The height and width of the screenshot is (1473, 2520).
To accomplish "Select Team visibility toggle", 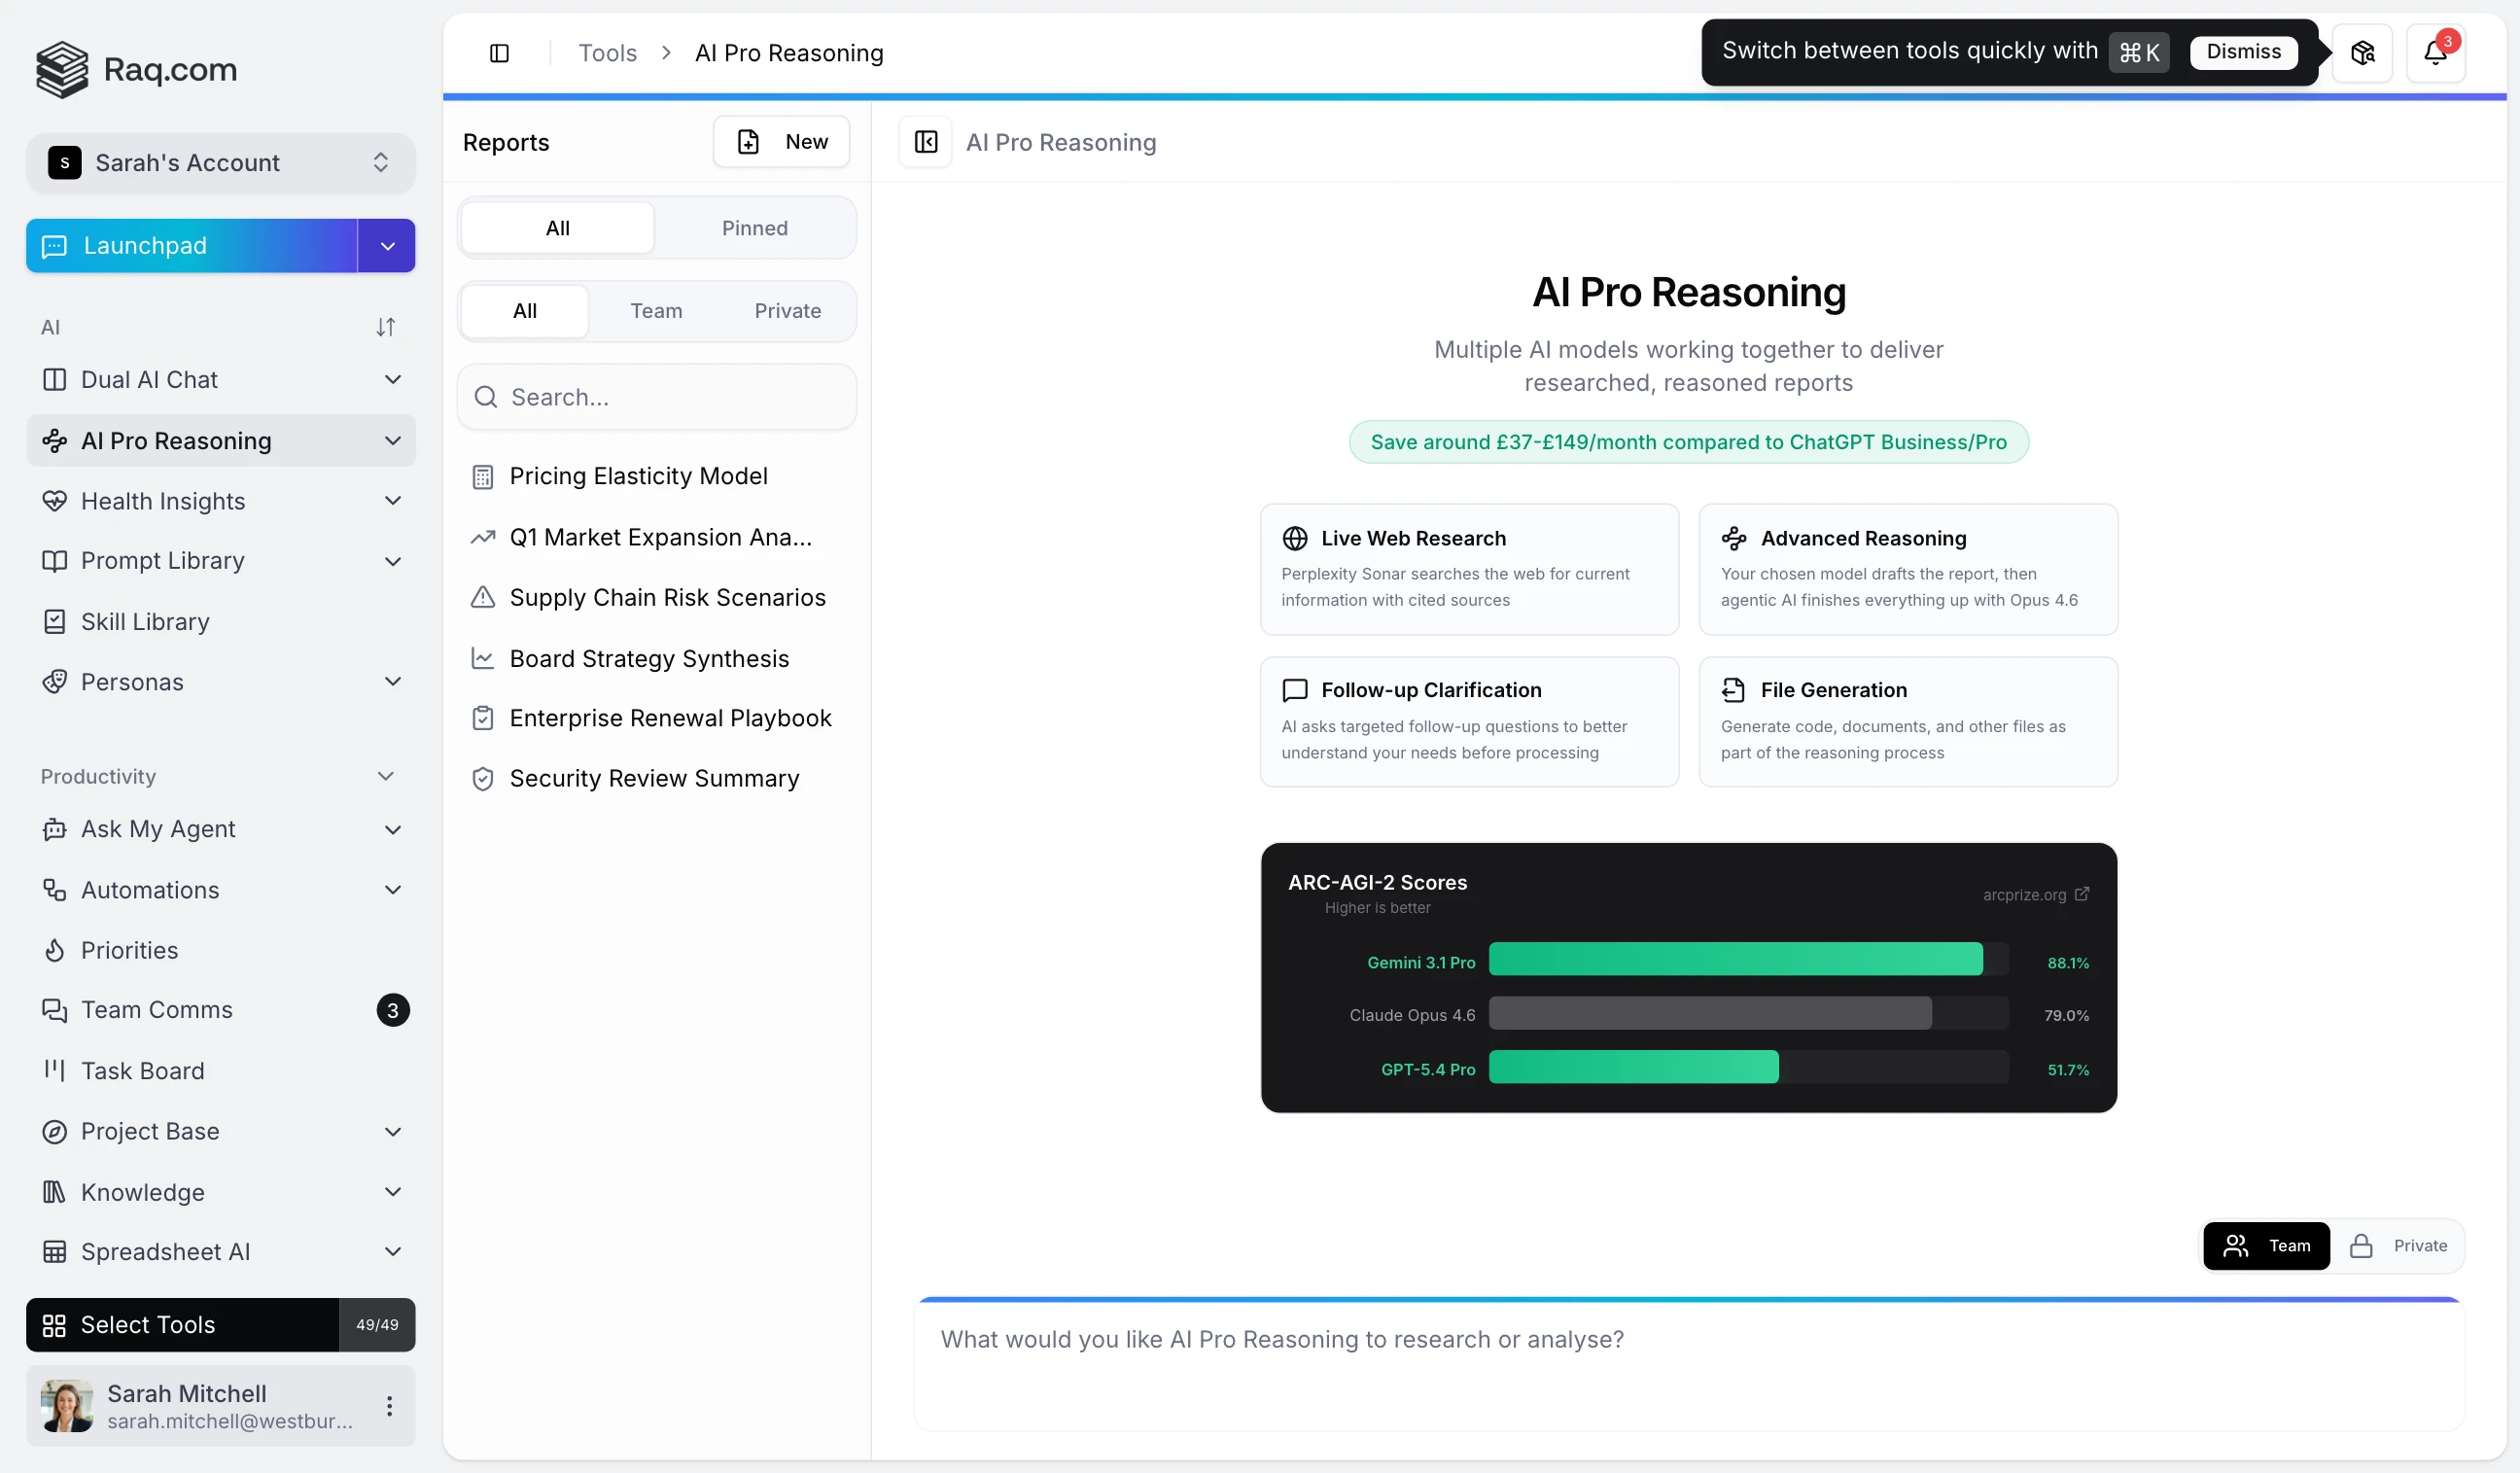I will pos(2266,1245).
